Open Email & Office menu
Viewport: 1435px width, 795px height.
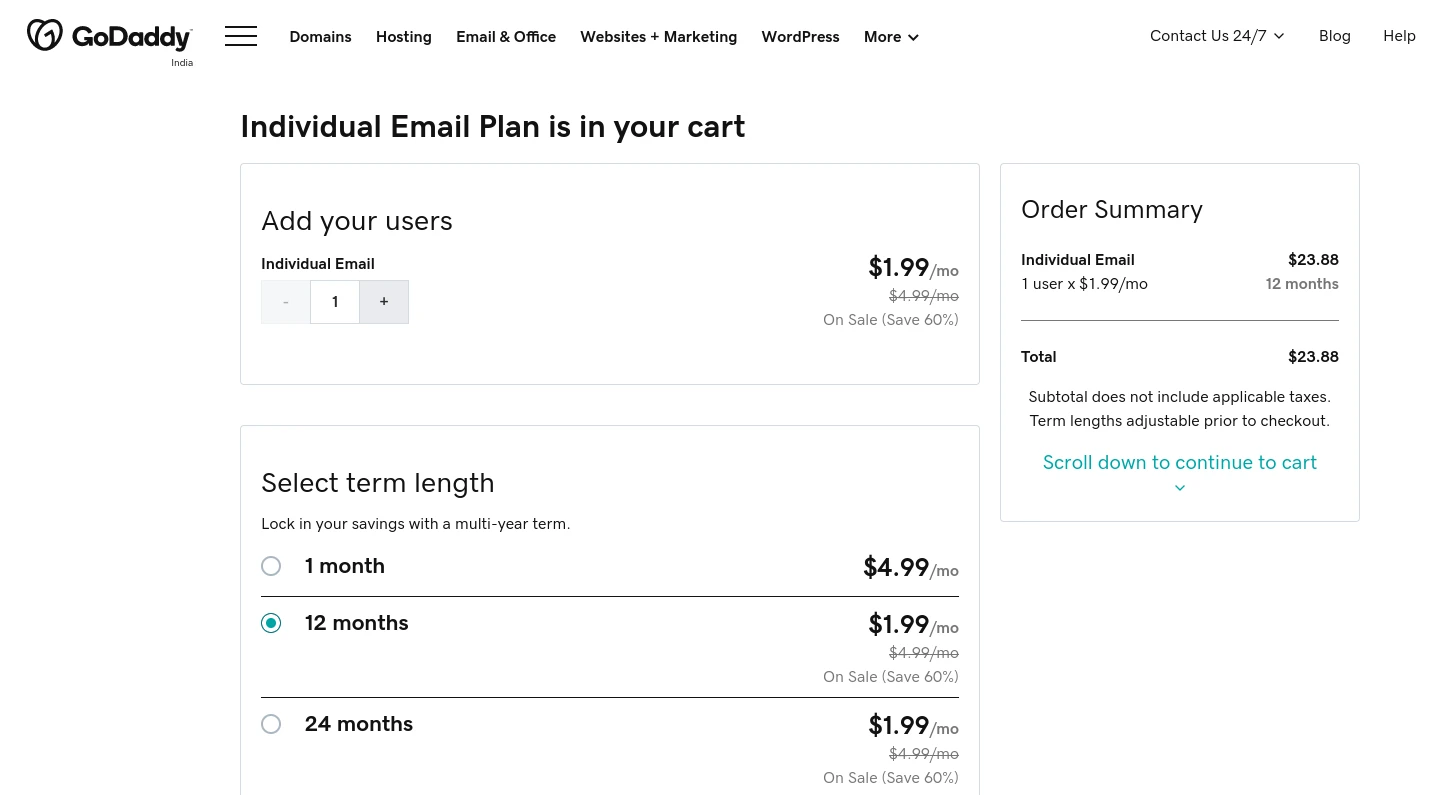tap(506, 37)
